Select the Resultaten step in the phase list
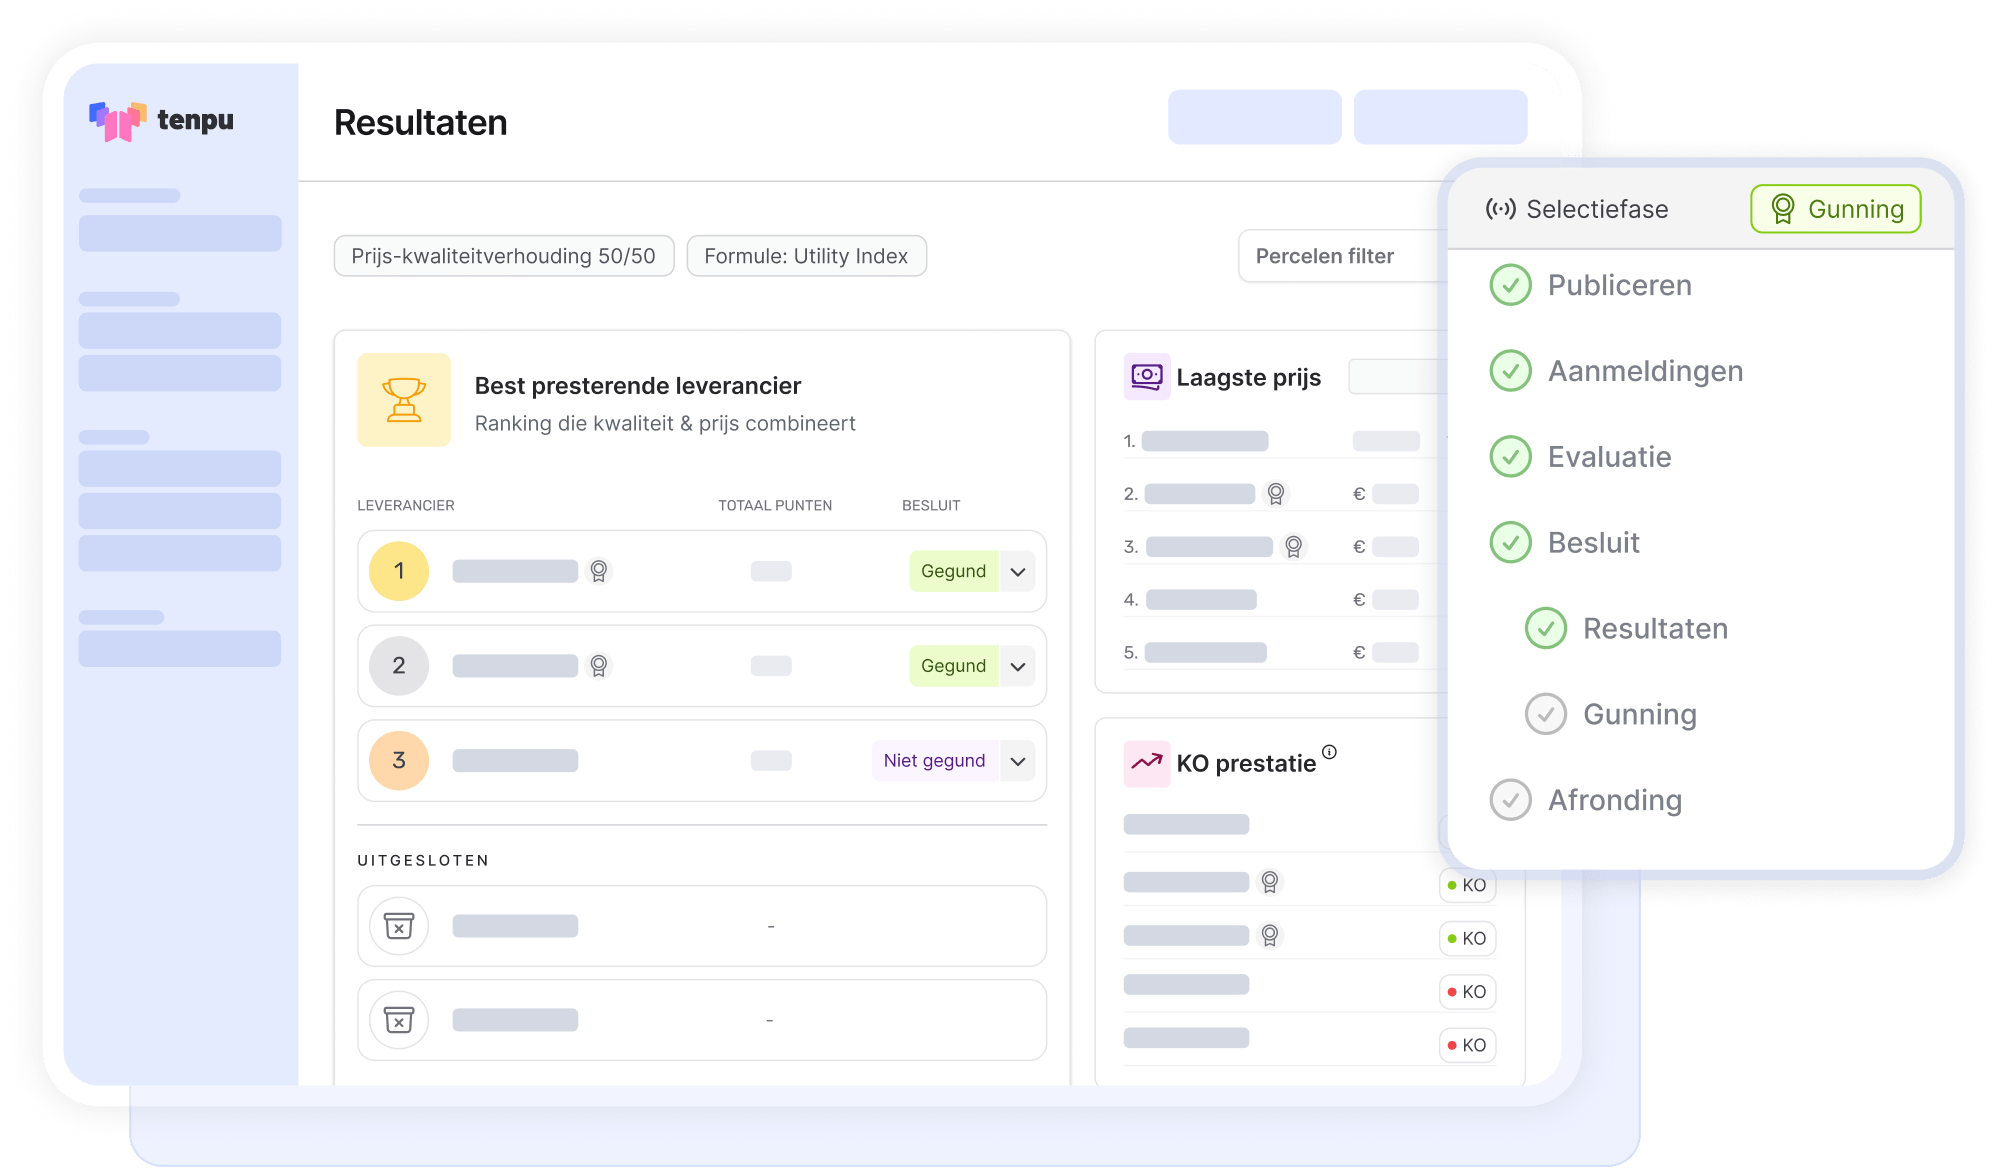This screenshot has width=1994, height=1170. [x=1654, y=629]
